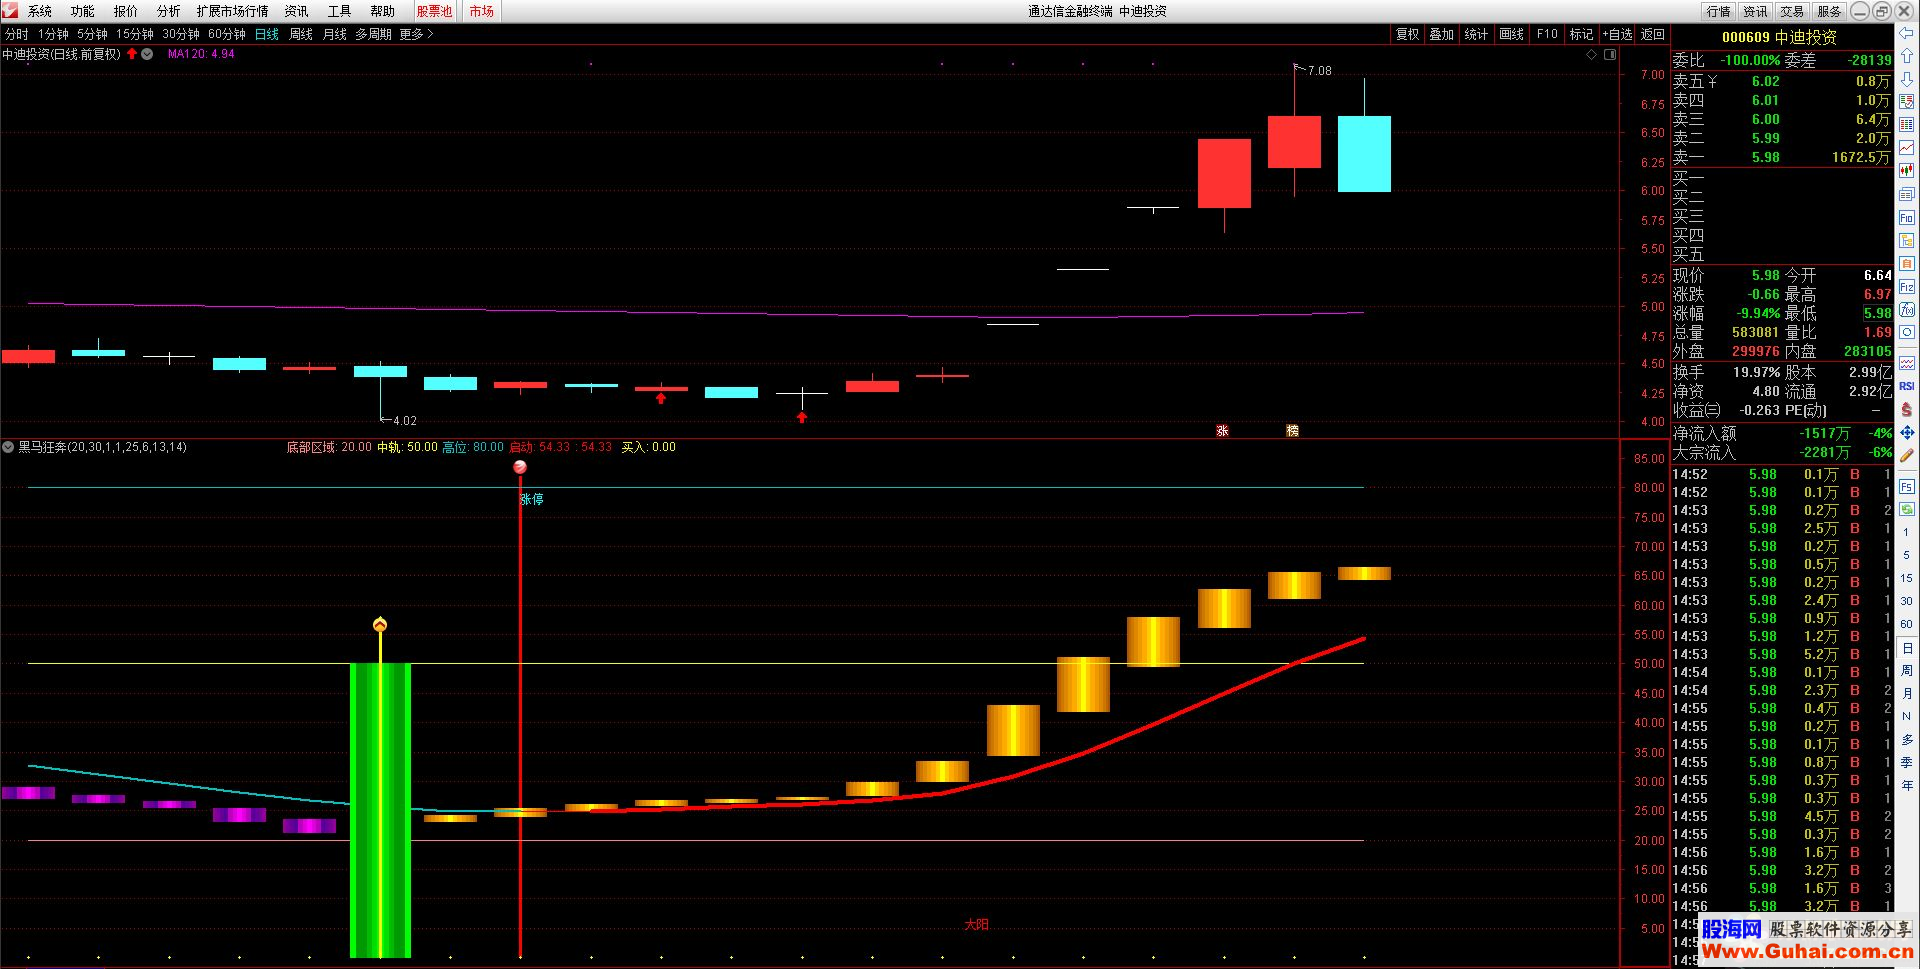1920x969 pixels.
Task: Select 周 weekly period in right sidebar
Action: coord(1907,670)
